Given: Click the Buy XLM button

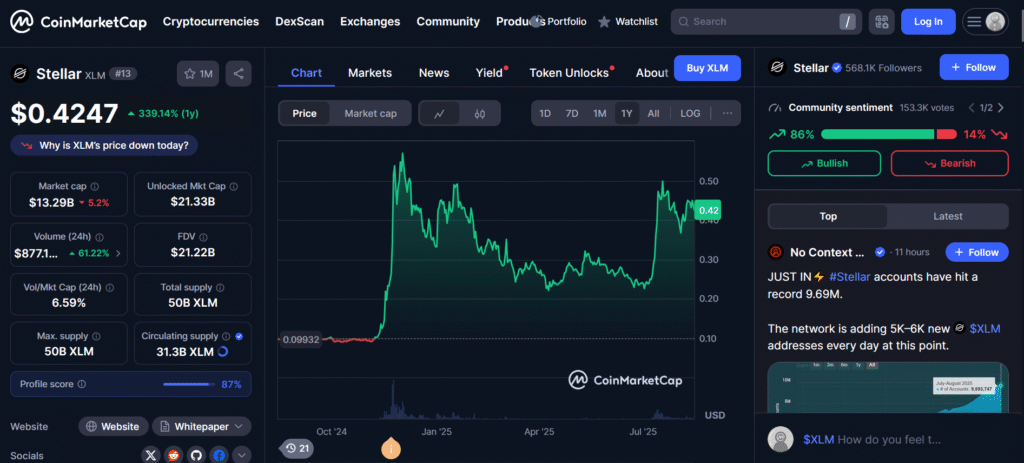Looking at the screenshot, I should 708,68.
